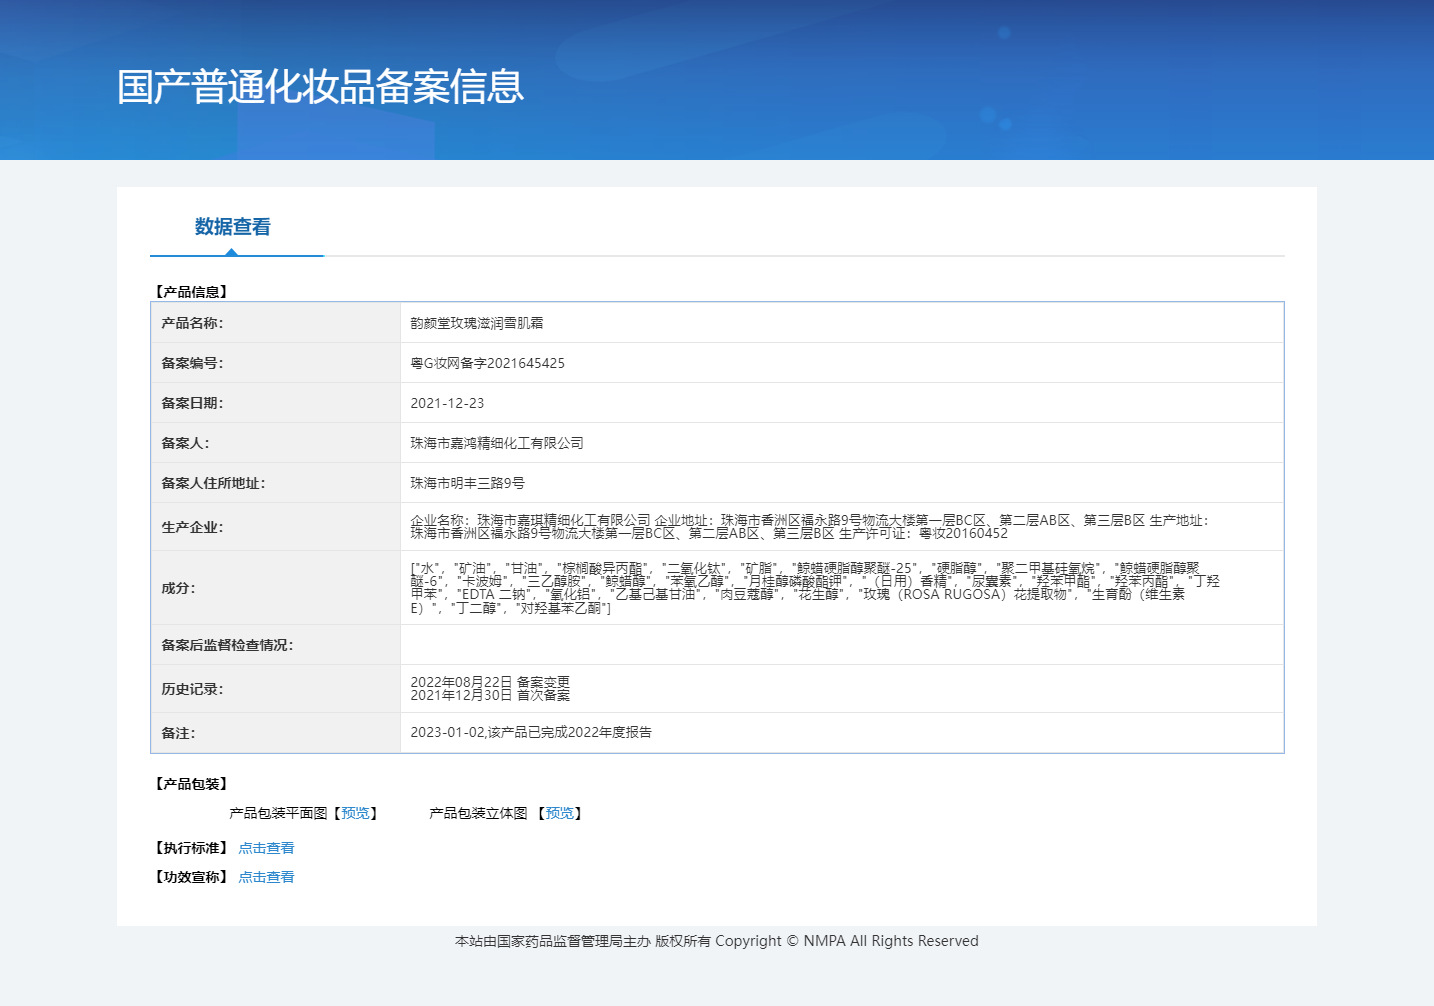Click the 产品包装立体图 label

coord(478,813)
